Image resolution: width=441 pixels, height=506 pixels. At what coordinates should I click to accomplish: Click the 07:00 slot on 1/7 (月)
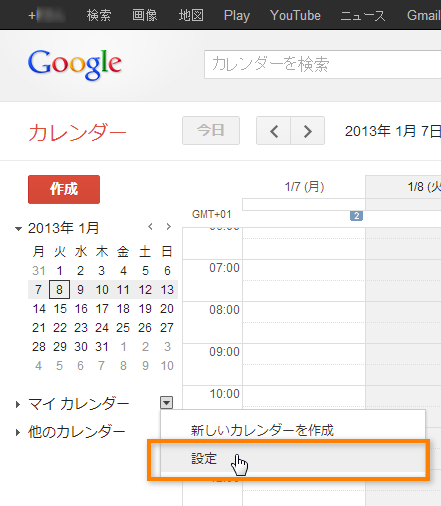(x=304, y=280)
